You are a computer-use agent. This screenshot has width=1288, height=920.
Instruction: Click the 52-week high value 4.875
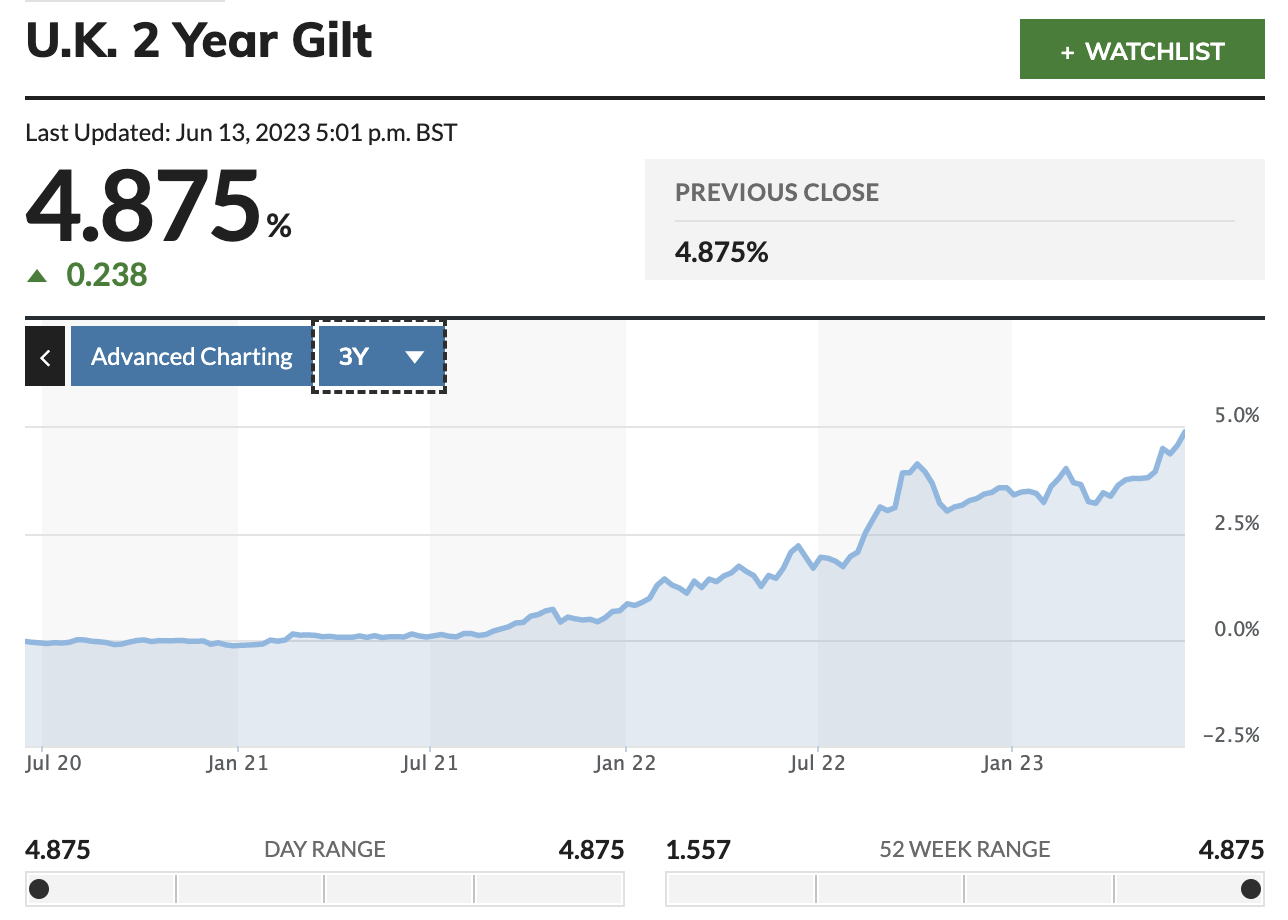tap(1231, 850)
